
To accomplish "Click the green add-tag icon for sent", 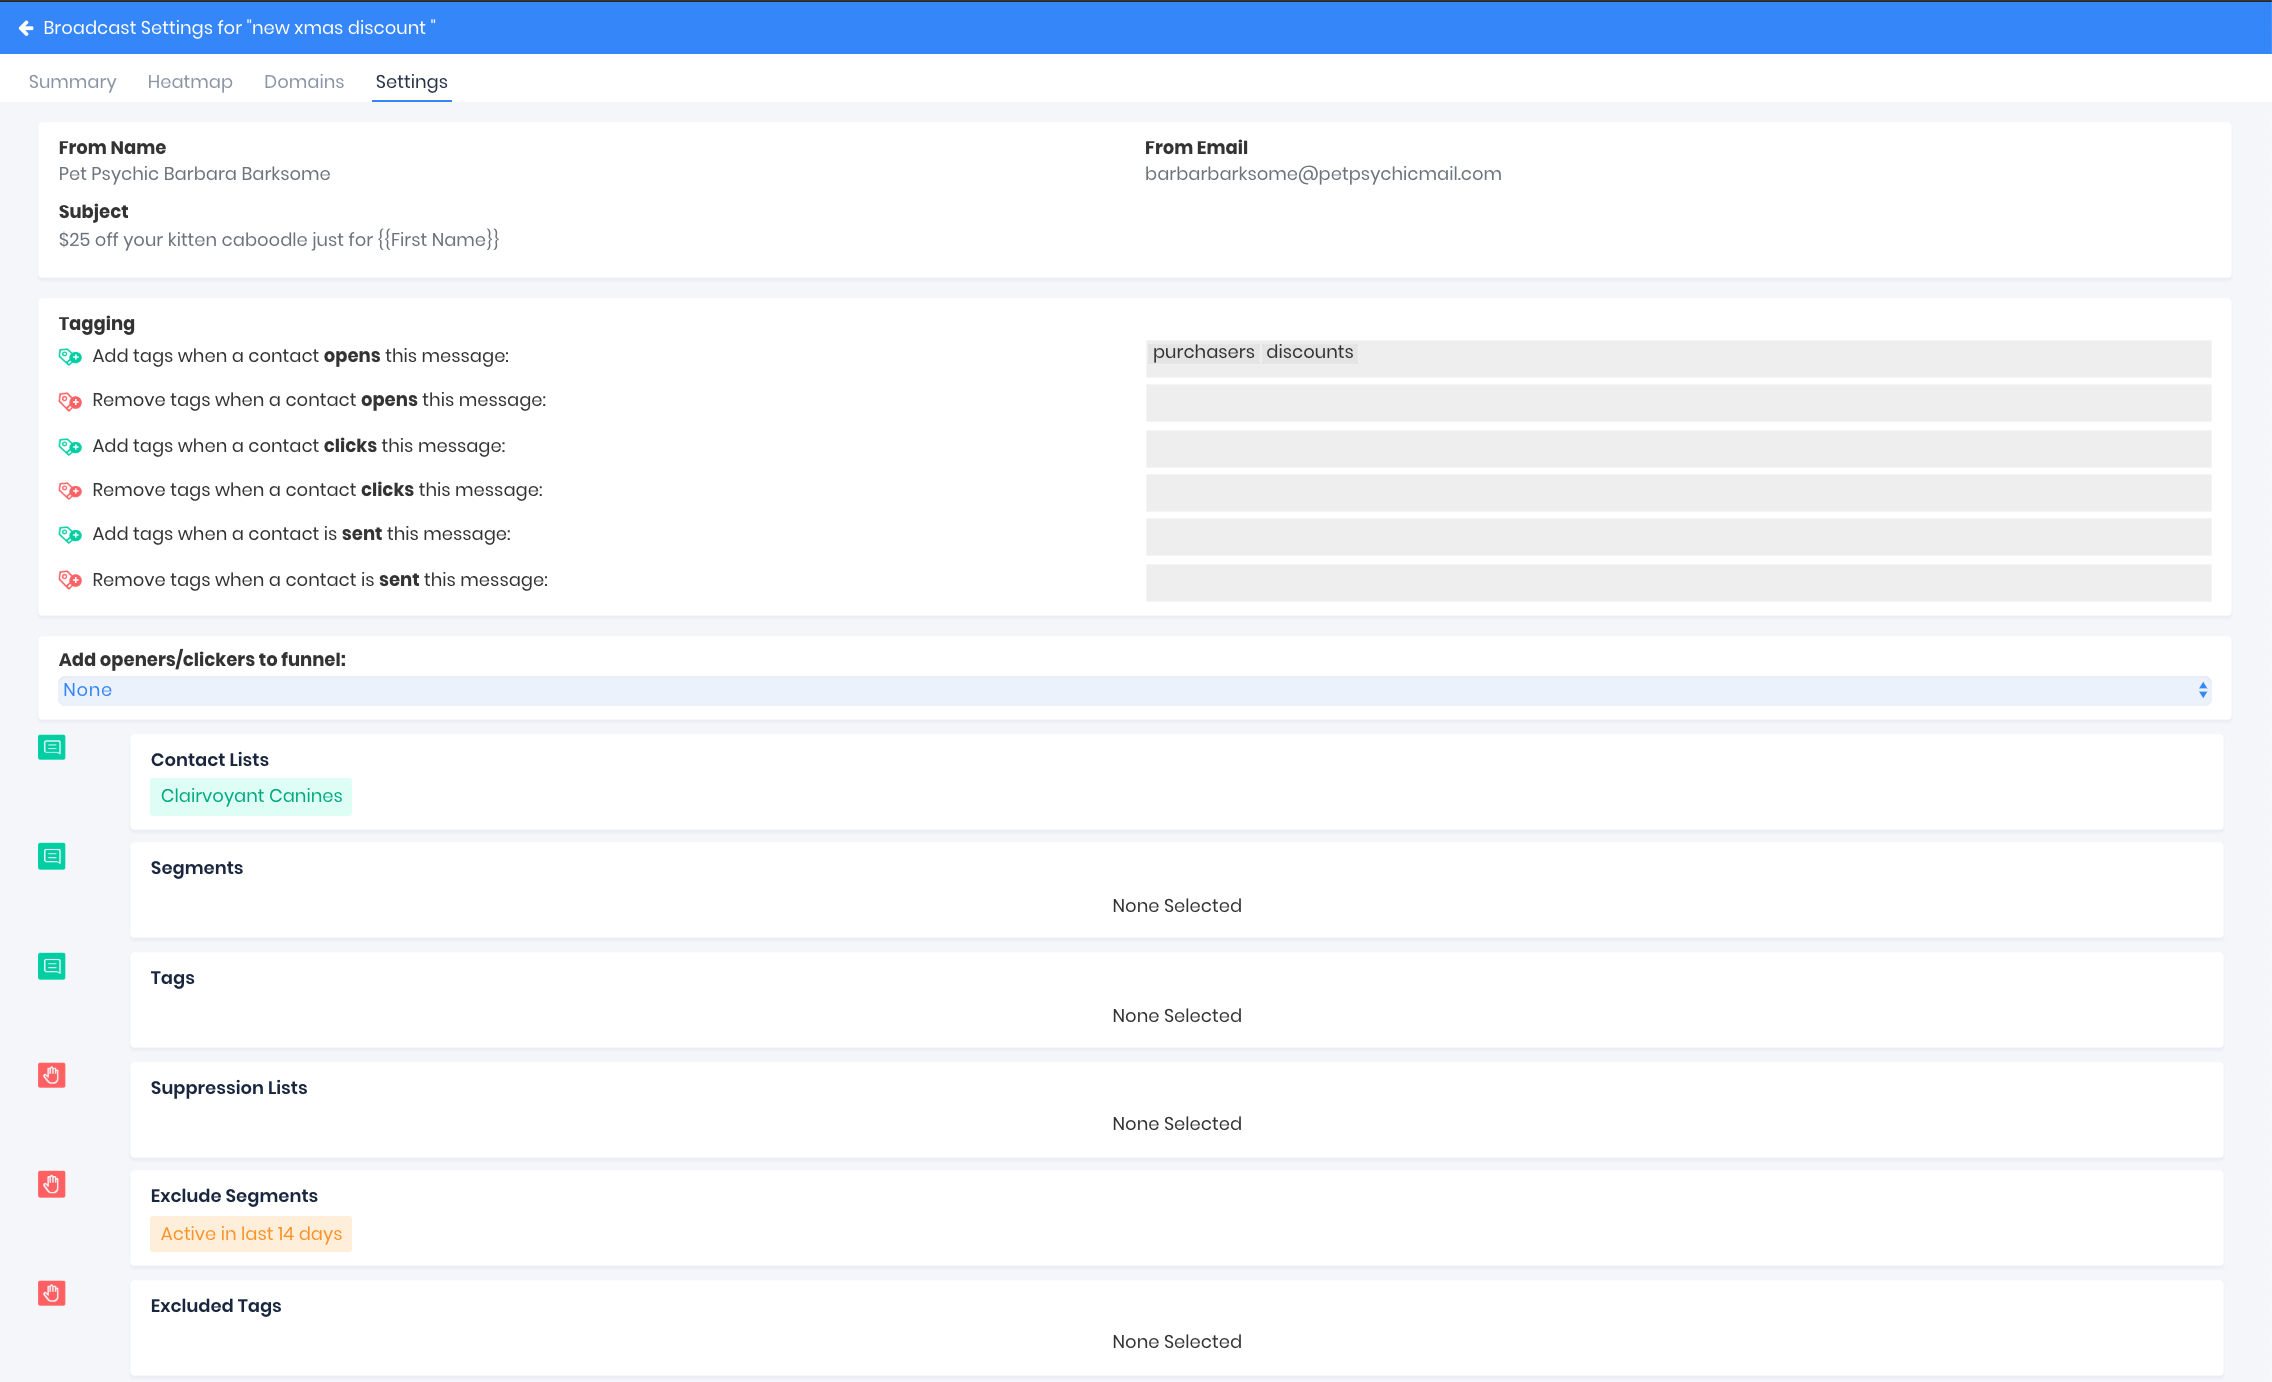I will [x=70, y=534].
